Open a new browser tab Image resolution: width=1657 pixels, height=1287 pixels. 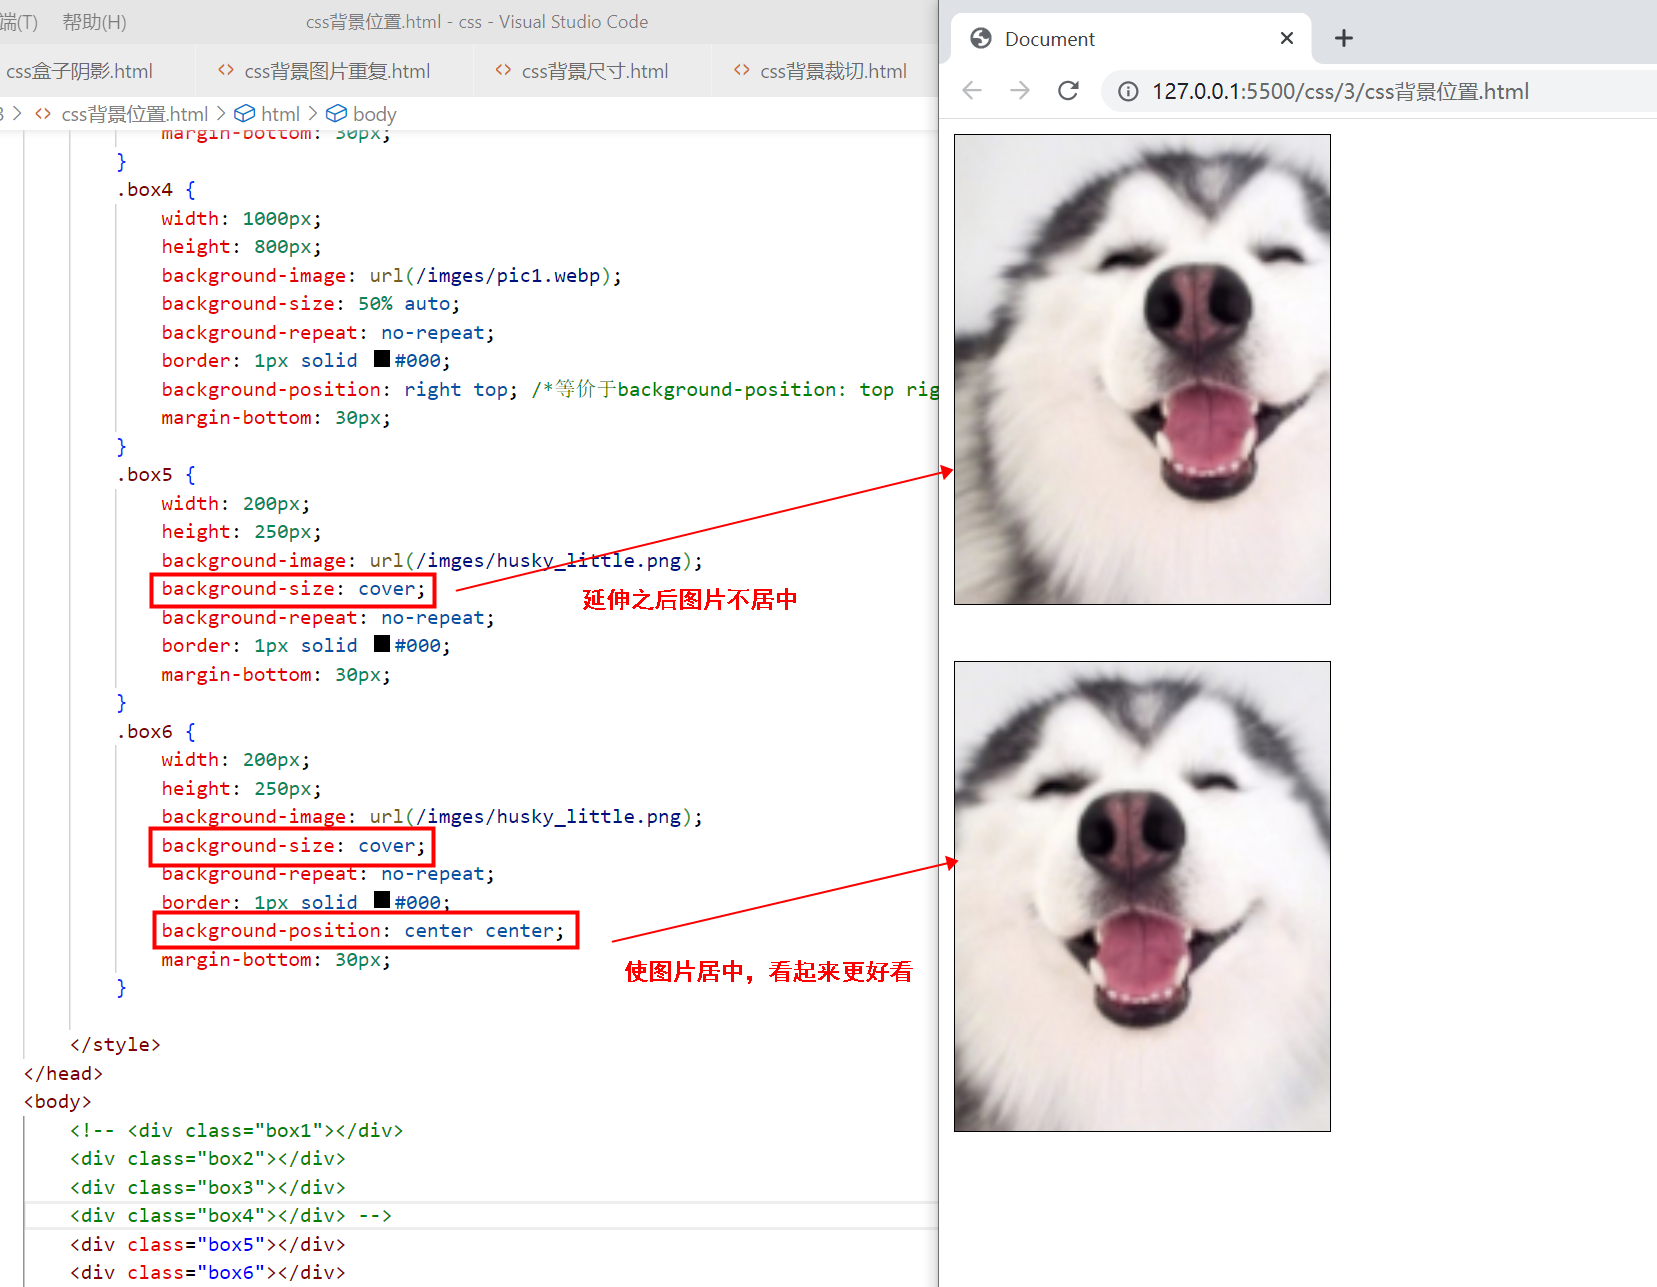tap(1344, 38)
